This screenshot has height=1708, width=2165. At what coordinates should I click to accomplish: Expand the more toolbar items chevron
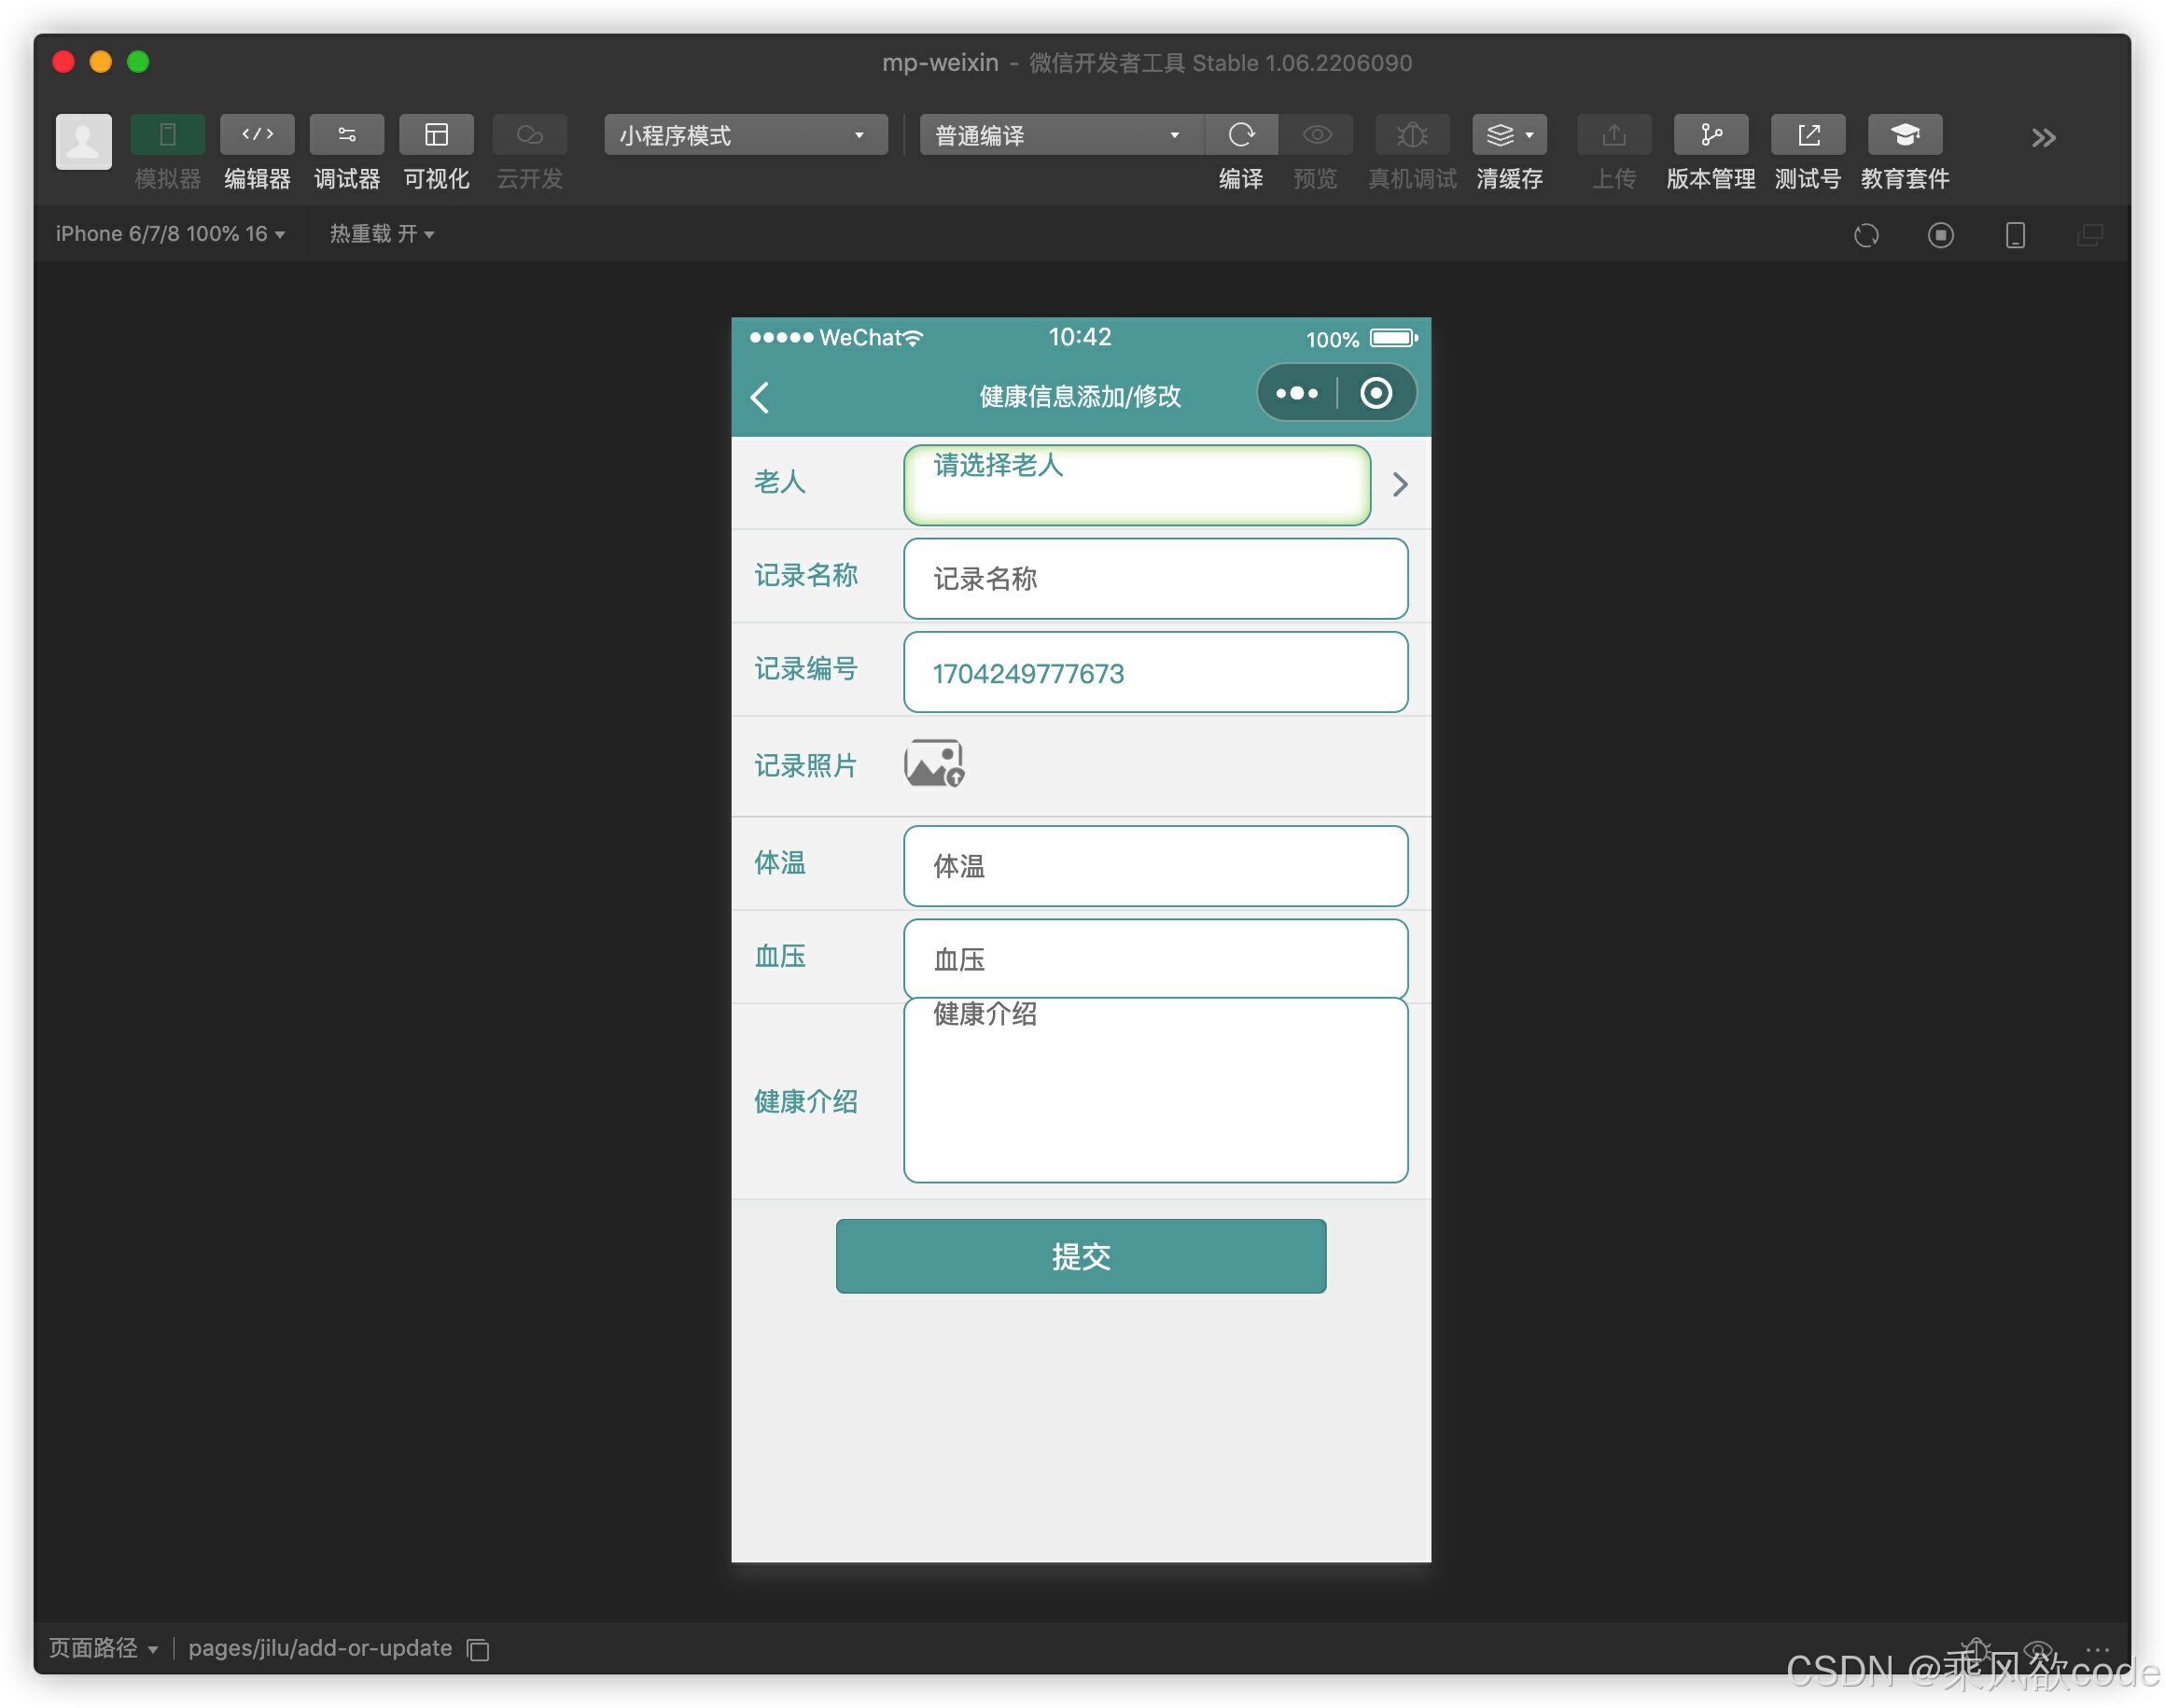2043,138
